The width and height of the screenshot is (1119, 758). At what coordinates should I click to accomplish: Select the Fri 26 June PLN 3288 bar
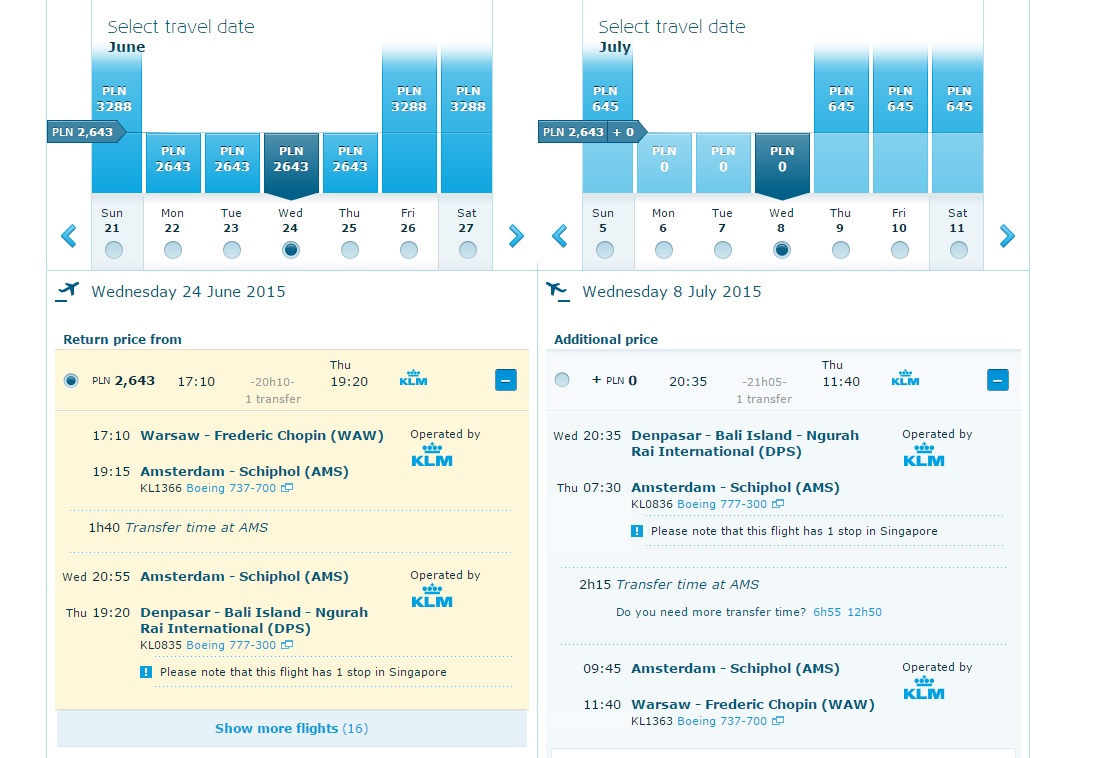coord(409,118)
